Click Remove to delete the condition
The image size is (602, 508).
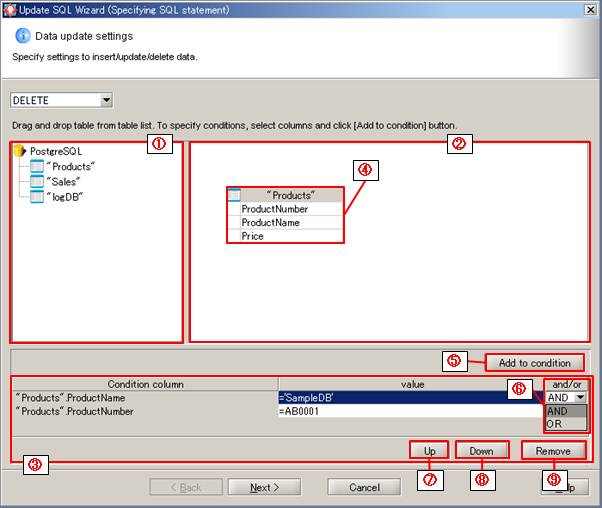click(x=553, y=451)
